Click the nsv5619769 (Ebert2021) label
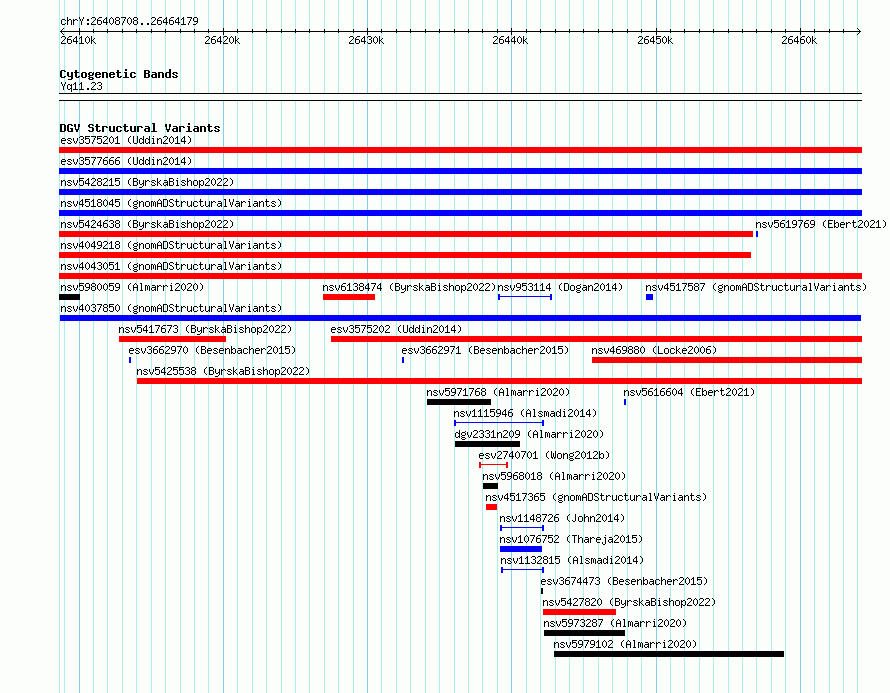 coord(821,224)
